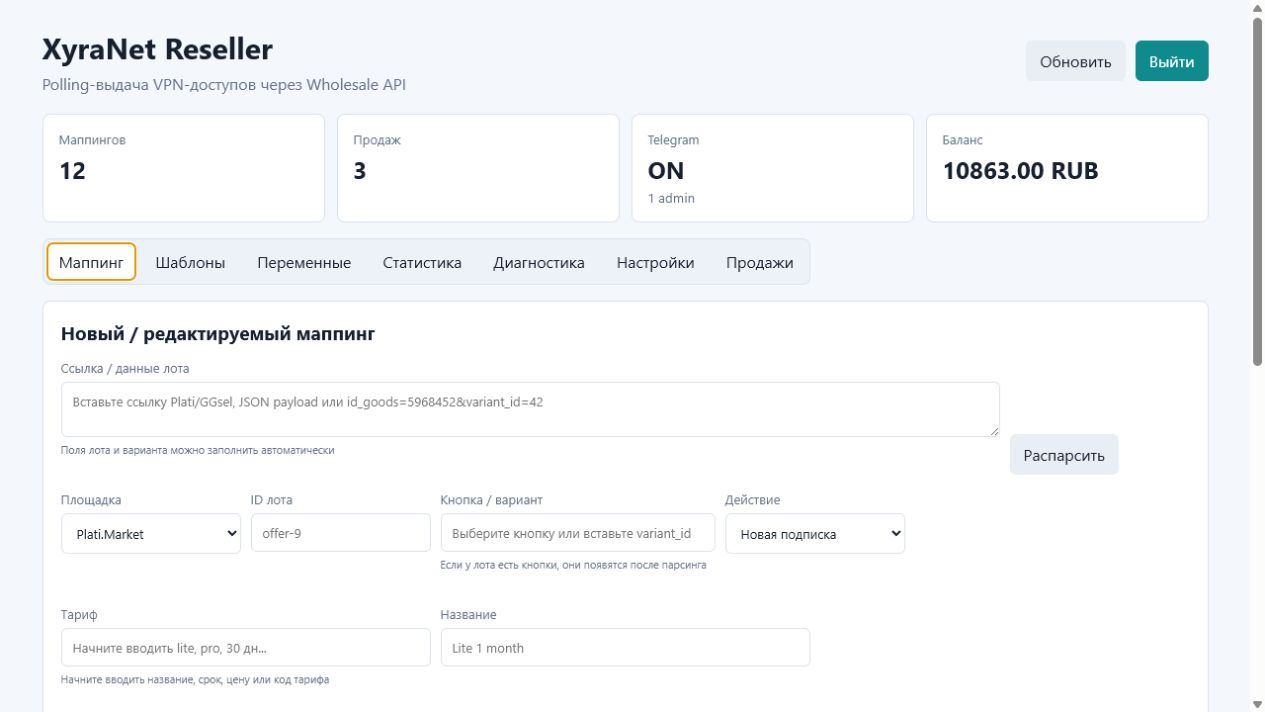Click the Распарсить button
The width and height of the screenshot is (1265, 712).
click(1064, 455)
